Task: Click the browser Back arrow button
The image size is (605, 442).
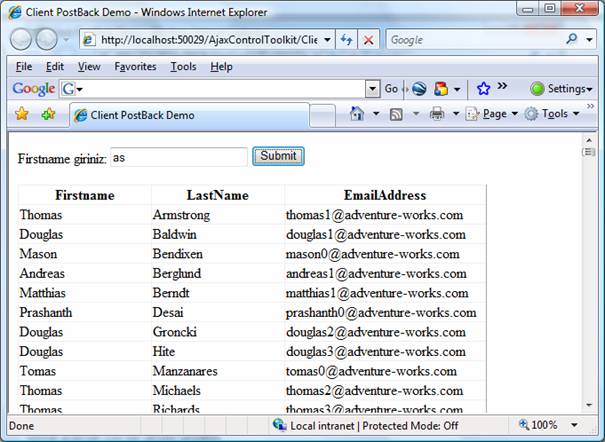Action: [x=20, y=39]
